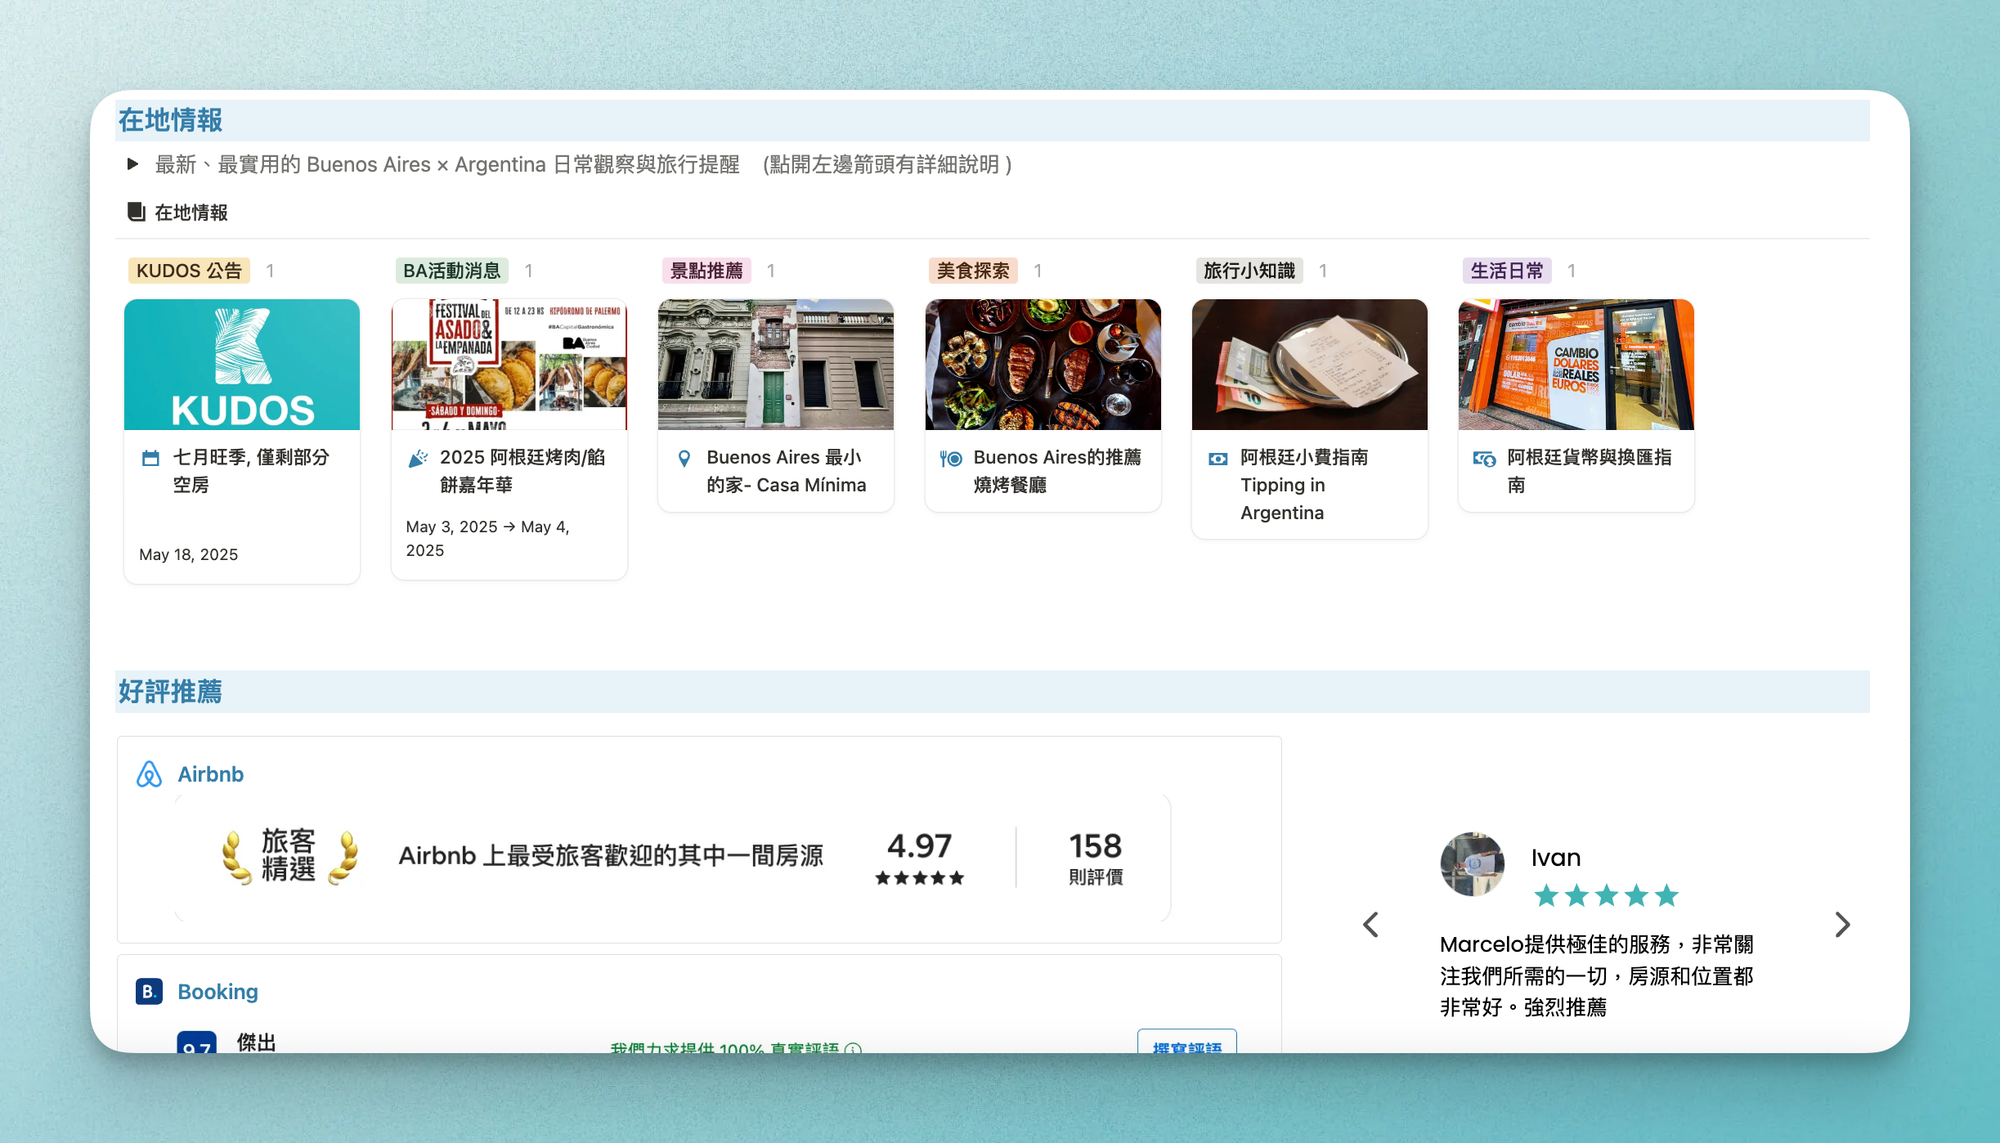The image size is (2000, 1143).
Task: Open the Airbnb link
Action: pos(210,774)
